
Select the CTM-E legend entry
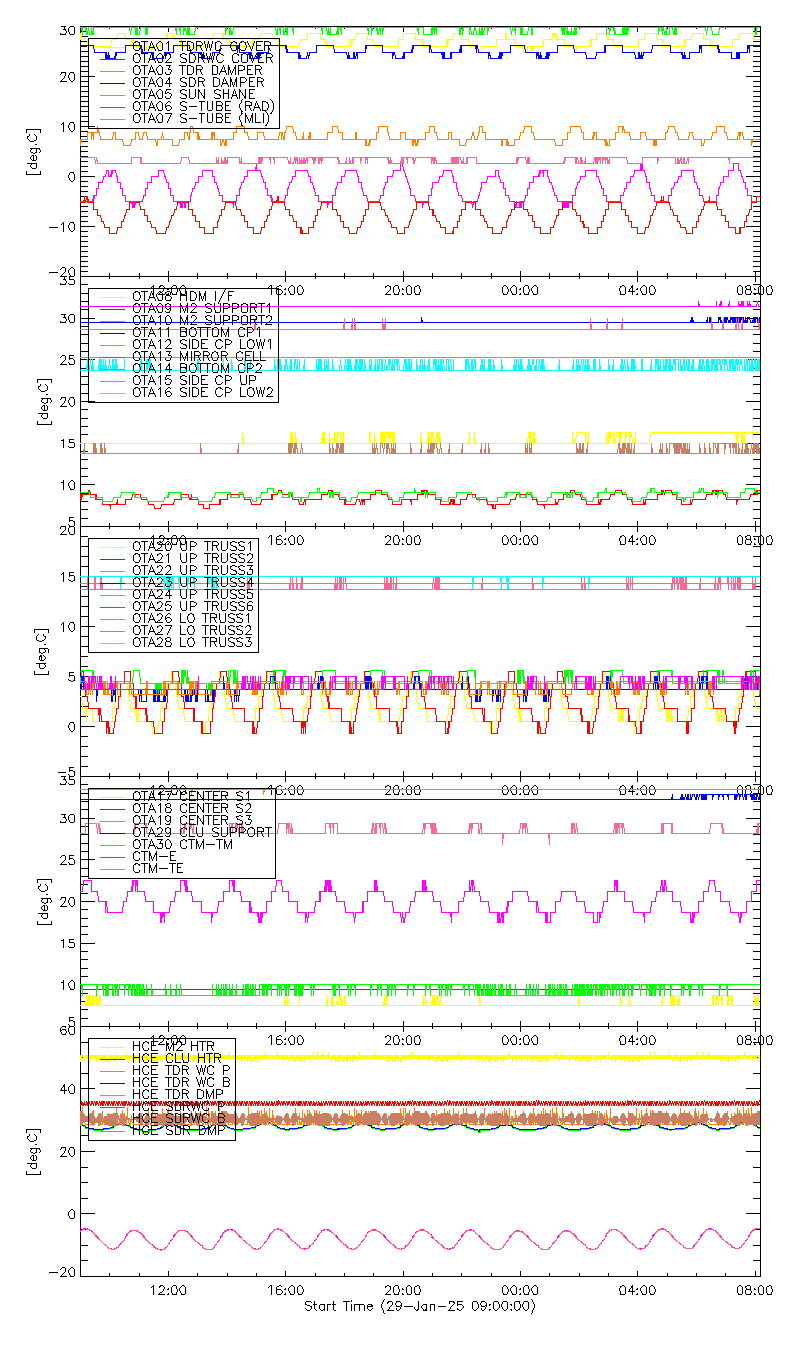click(154, 856)
